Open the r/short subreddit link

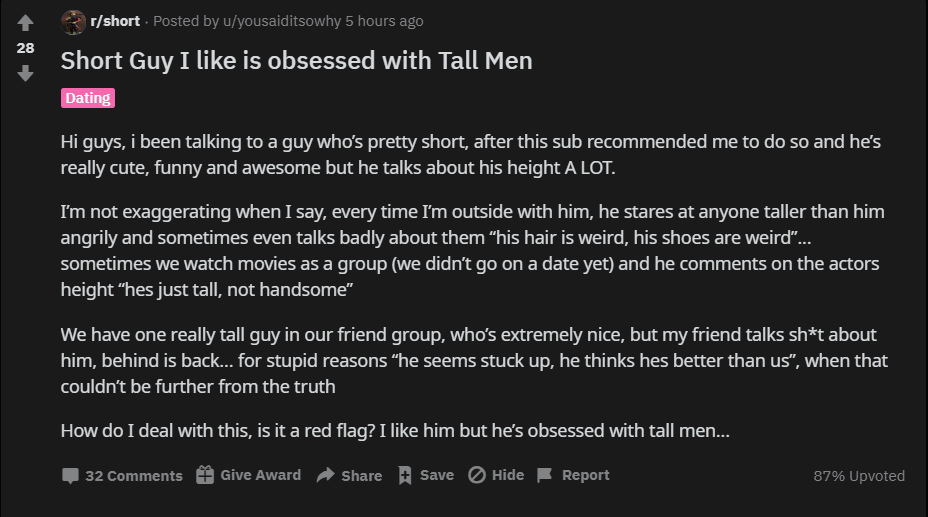115,21
